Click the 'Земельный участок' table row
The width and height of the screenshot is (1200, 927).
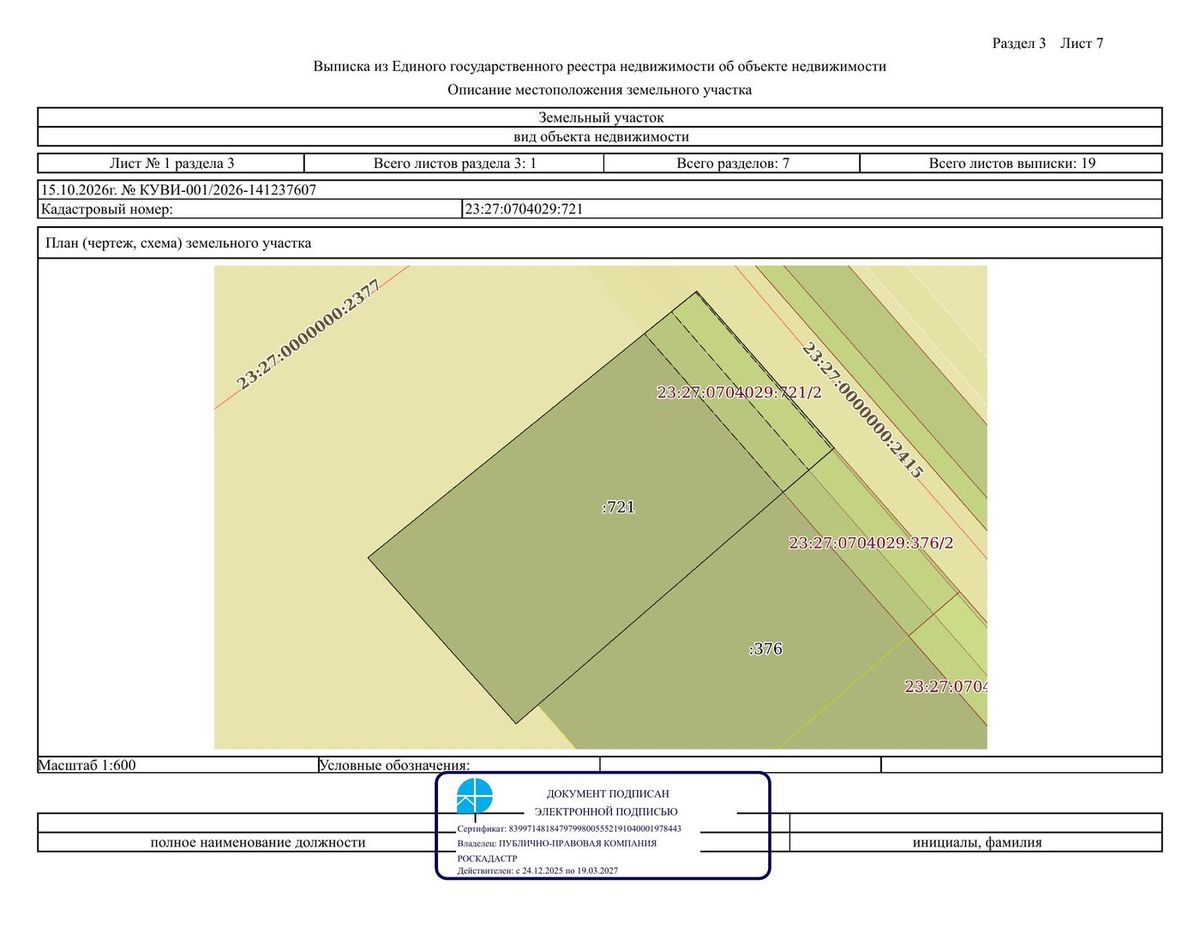click(600, 118)
